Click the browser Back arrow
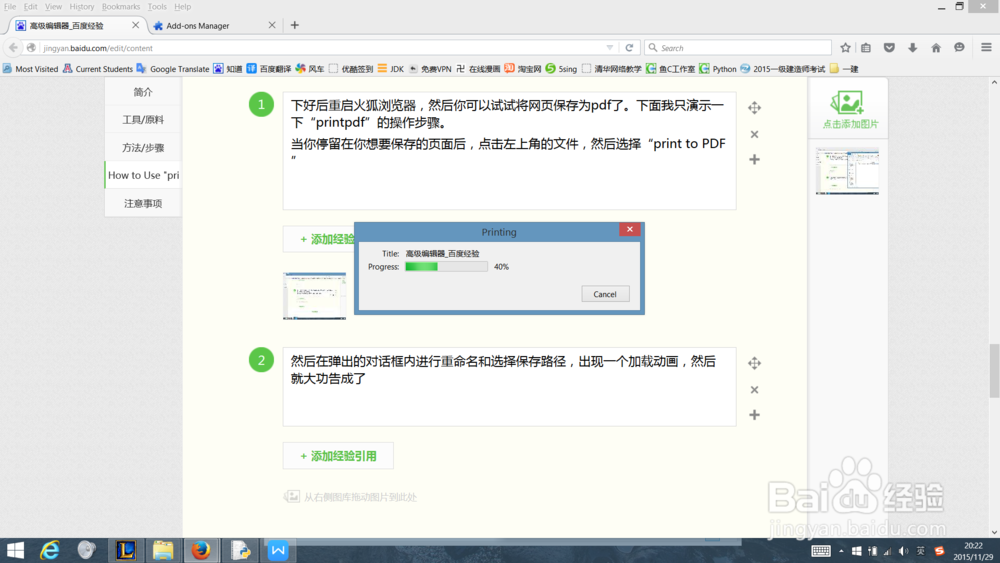1000x563 pixels. [x=13, y=48]
